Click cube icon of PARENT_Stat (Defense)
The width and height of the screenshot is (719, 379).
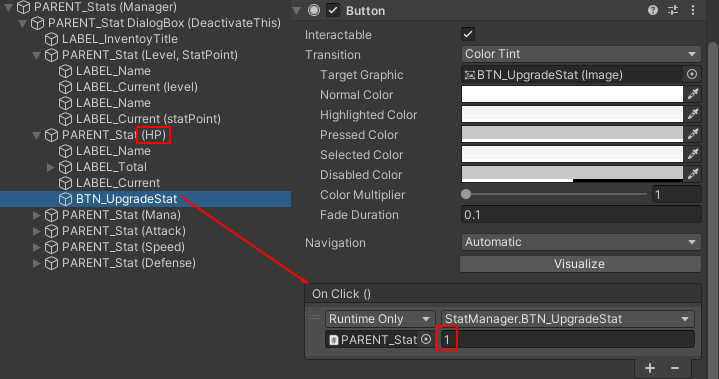point(51,263)
